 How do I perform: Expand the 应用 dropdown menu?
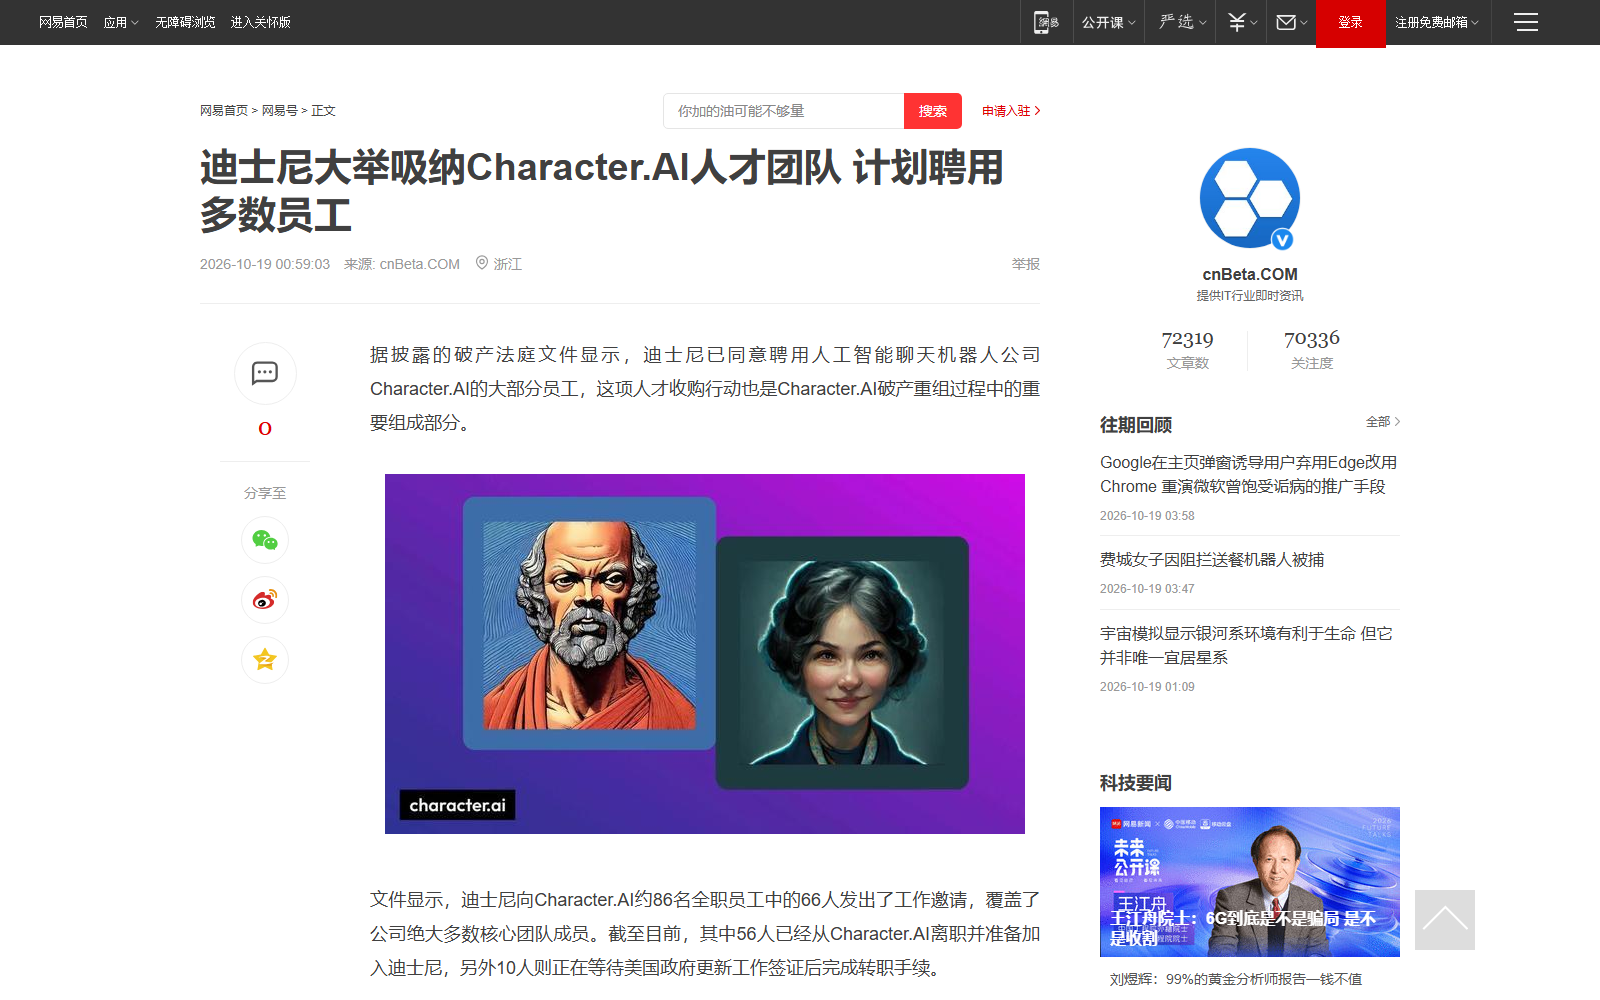pos(121,22)
